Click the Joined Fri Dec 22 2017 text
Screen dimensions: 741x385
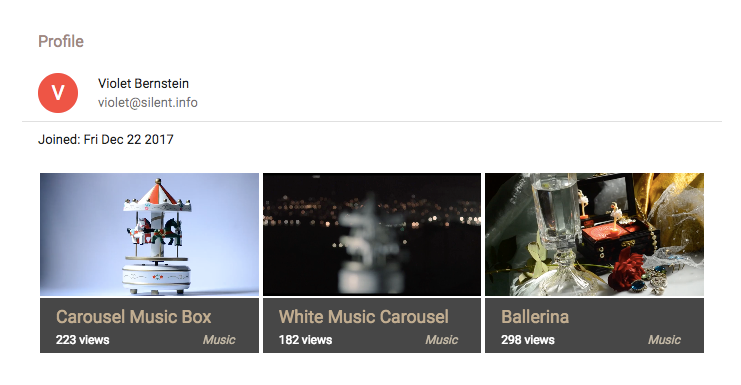point(106,140)
